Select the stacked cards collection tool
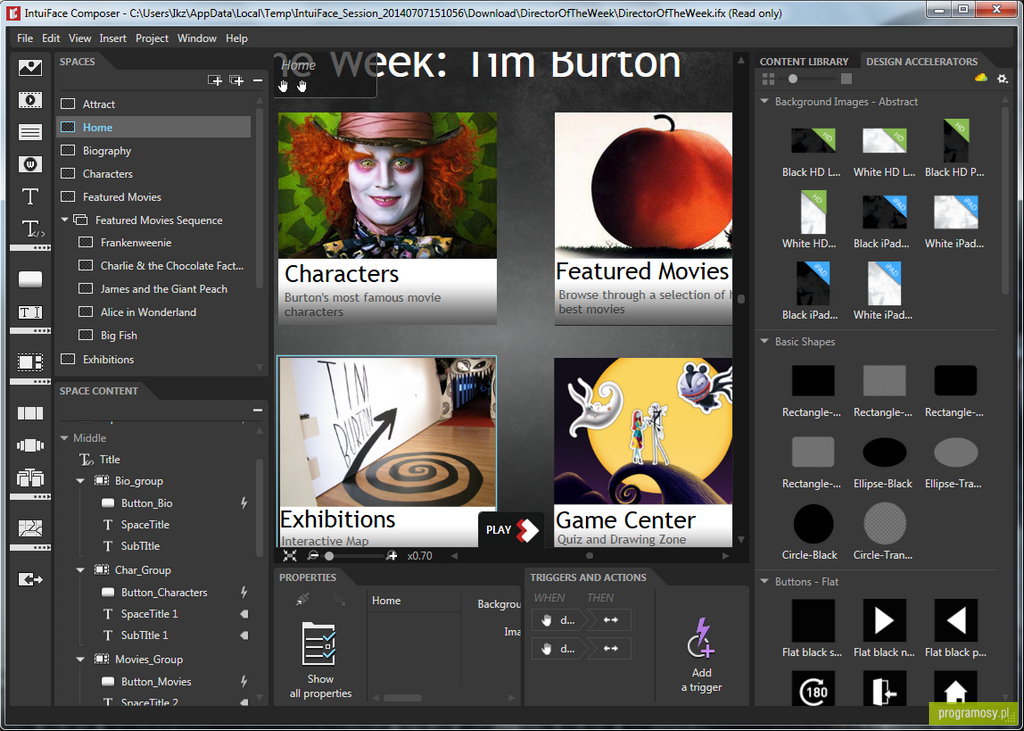Viewport: 1024px width, 731px height. click(x=30, y=478)
